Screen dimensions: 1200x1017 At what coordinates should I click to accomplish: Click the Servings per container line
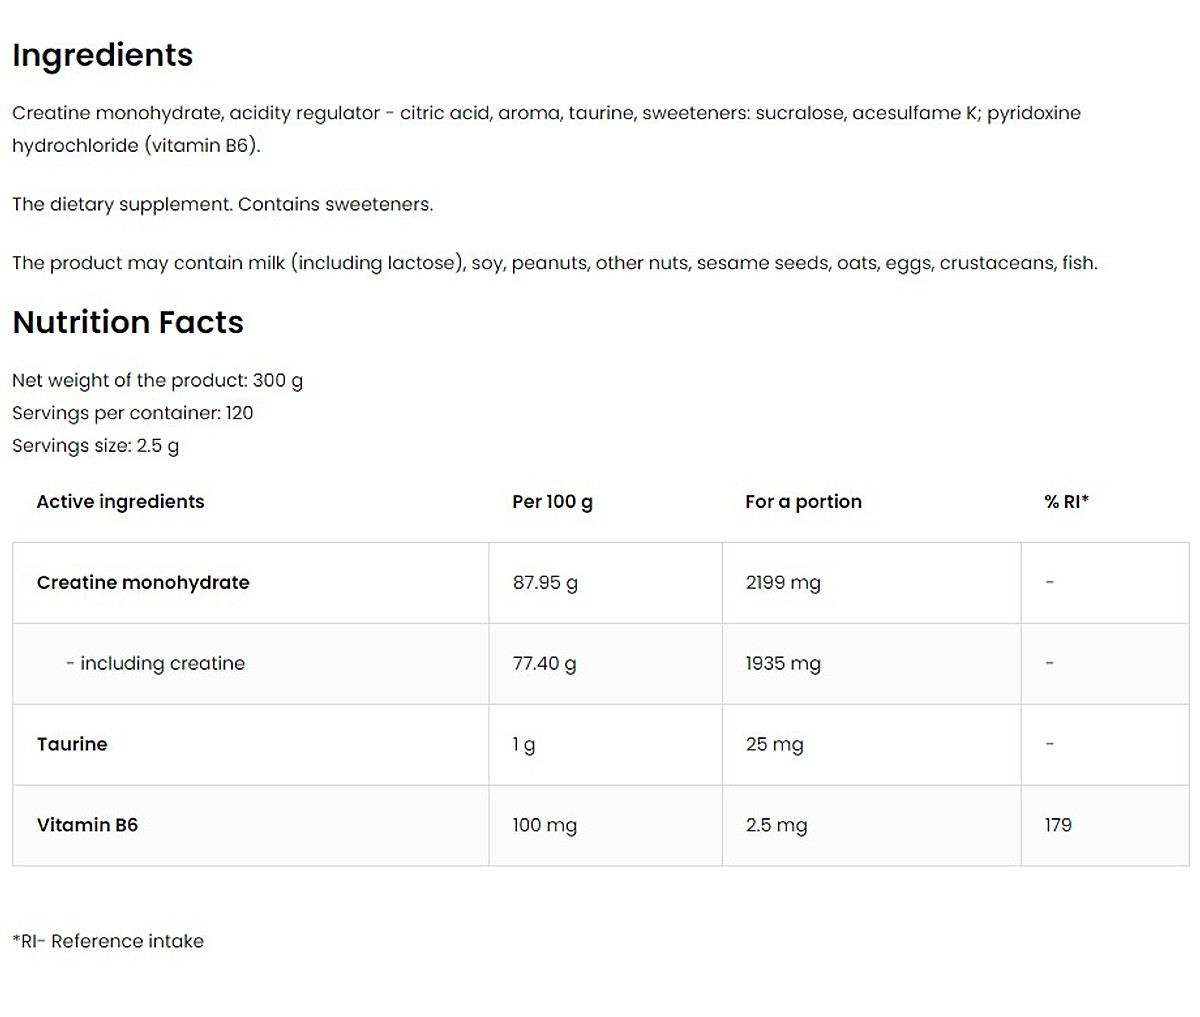133,413
